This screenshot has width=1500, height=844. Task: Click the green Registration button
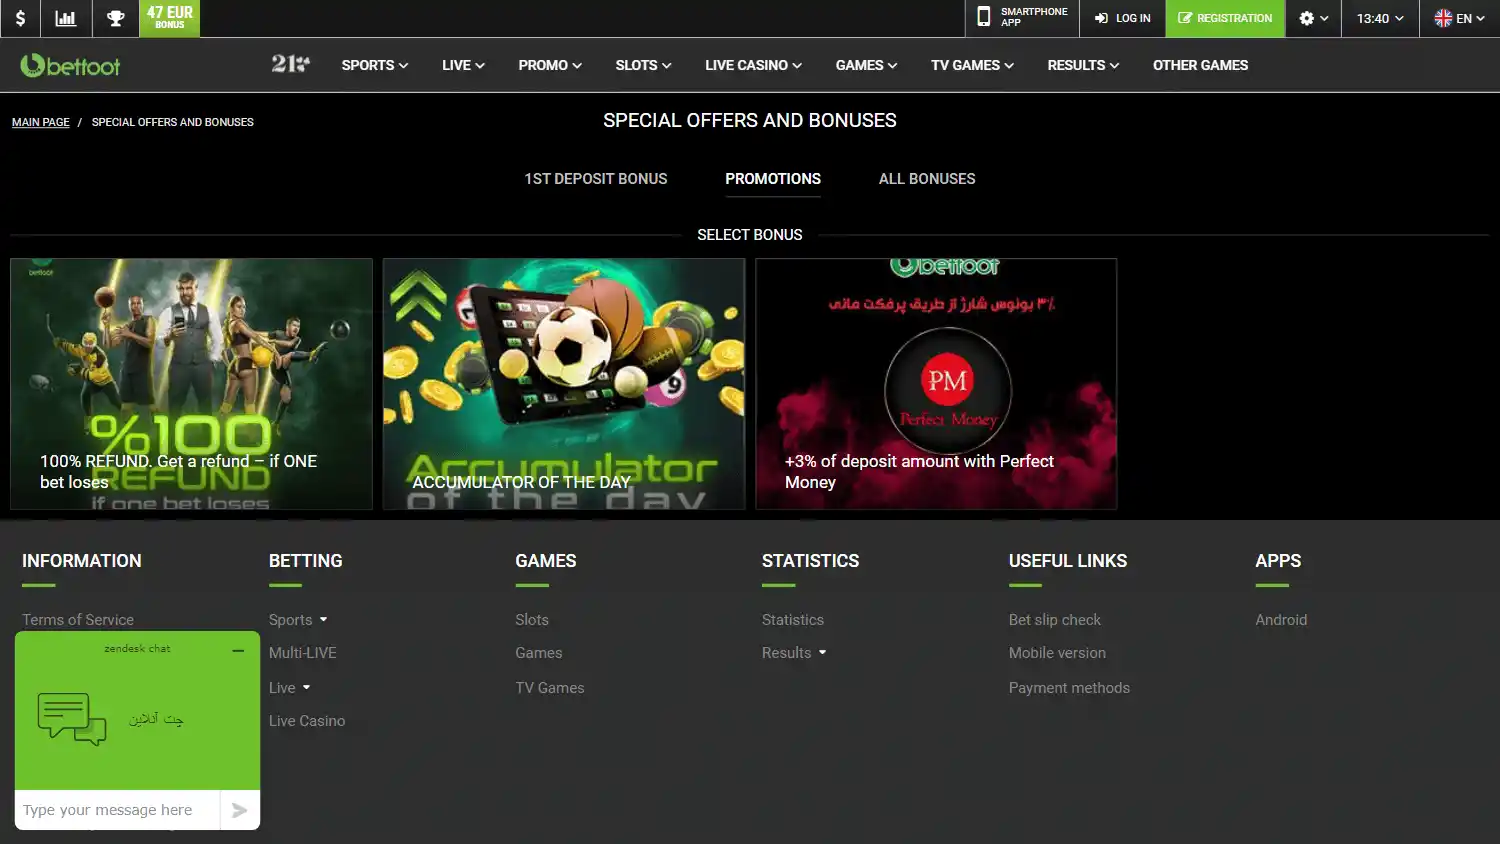[1225, 18]
